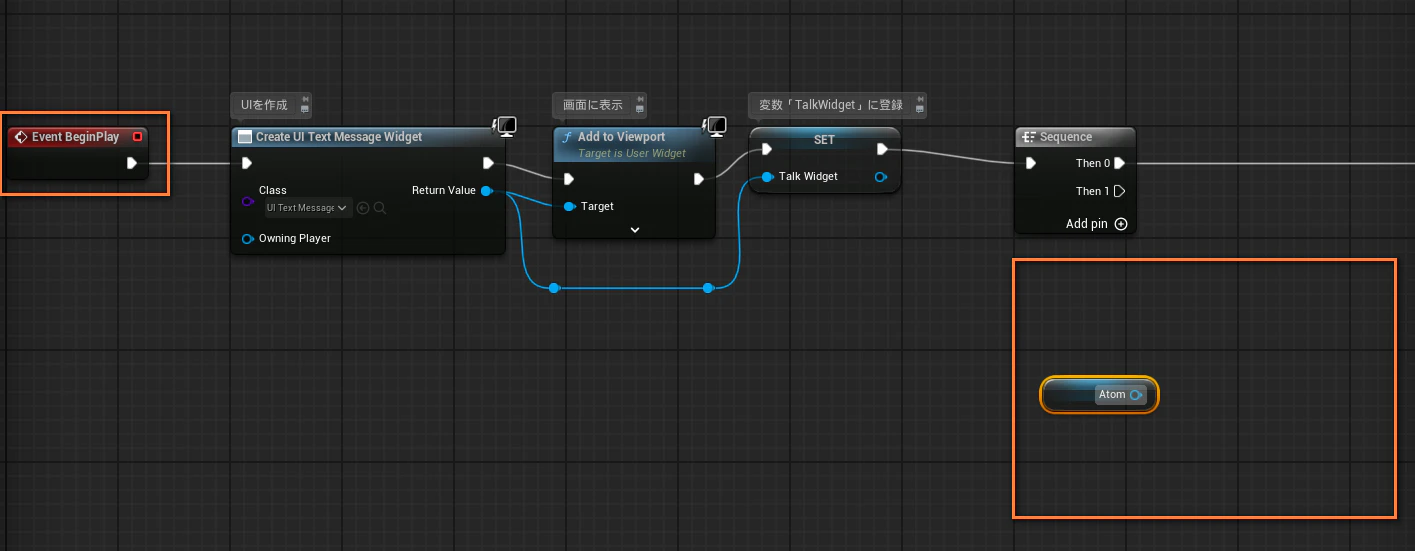Click Talk Widget output pin on SET

(881, 177)
